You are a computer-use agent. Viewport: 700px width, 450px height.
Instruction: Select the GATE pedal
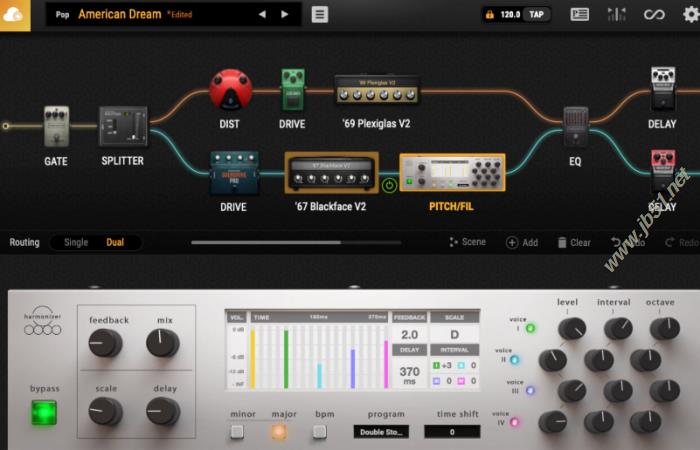click(x=56, y=126)
